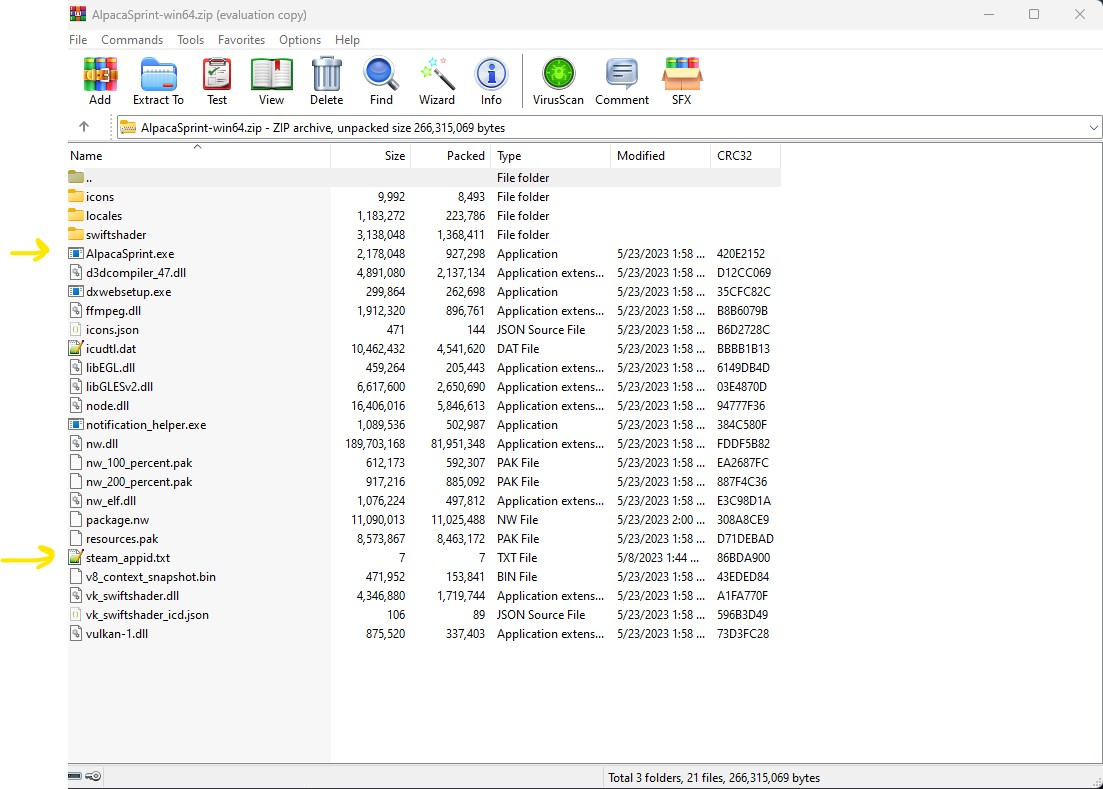Click the icudtl.dat file icon
The width and height of the screenshot is (1103, 789).
[x=76, y=348]
